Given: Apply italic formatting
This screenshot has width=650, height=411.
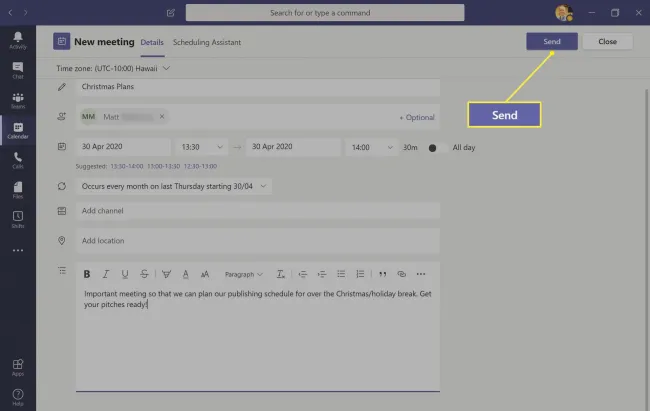Looking at the screenshot, I should pos(106,274).
